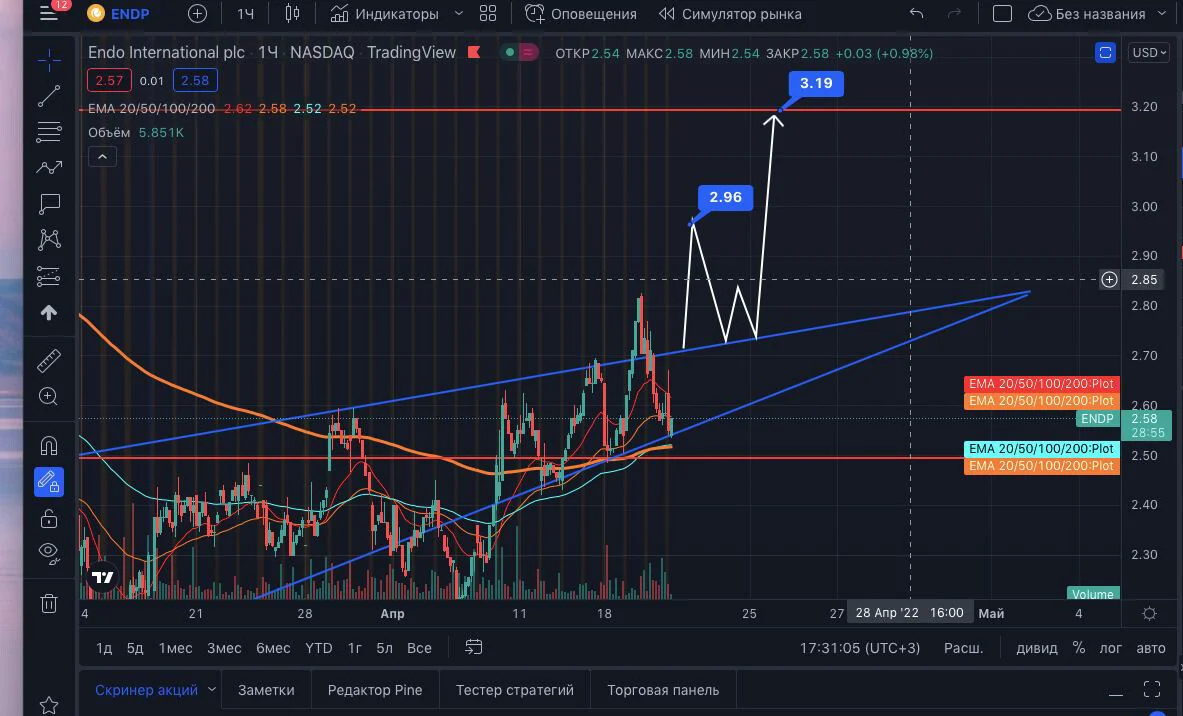Viewport: 1183px width, 716px height.
Task: Click the buy price 2.58 button
Action: tap(195, 81)
